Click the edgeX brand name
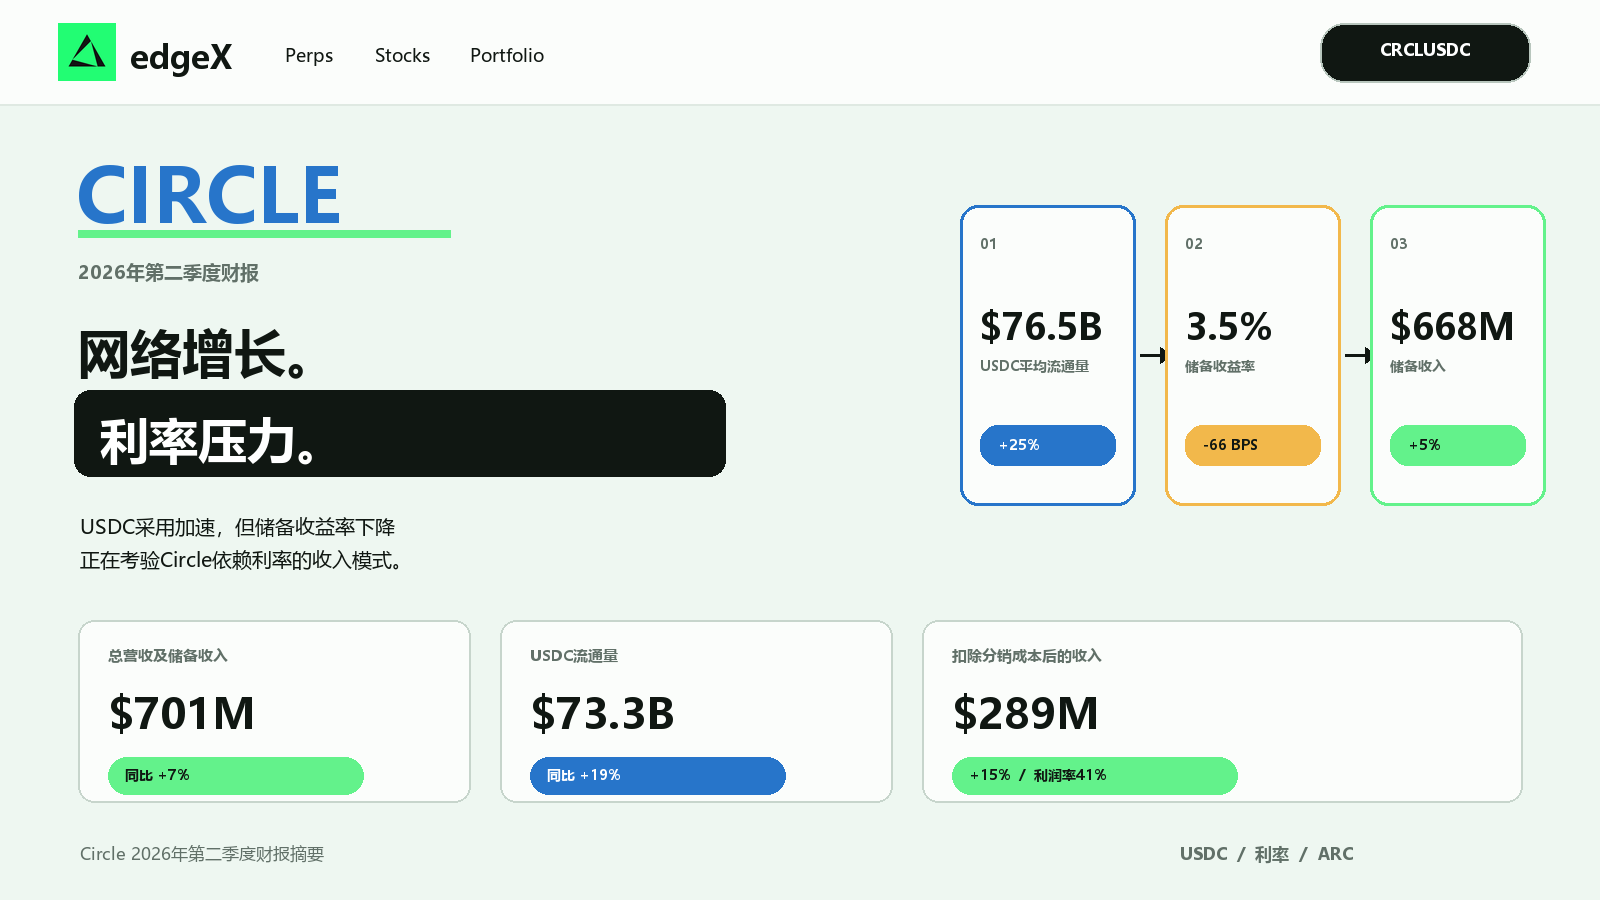The height and width of the screenshot is (900, 1600). (x=181, y=57)
